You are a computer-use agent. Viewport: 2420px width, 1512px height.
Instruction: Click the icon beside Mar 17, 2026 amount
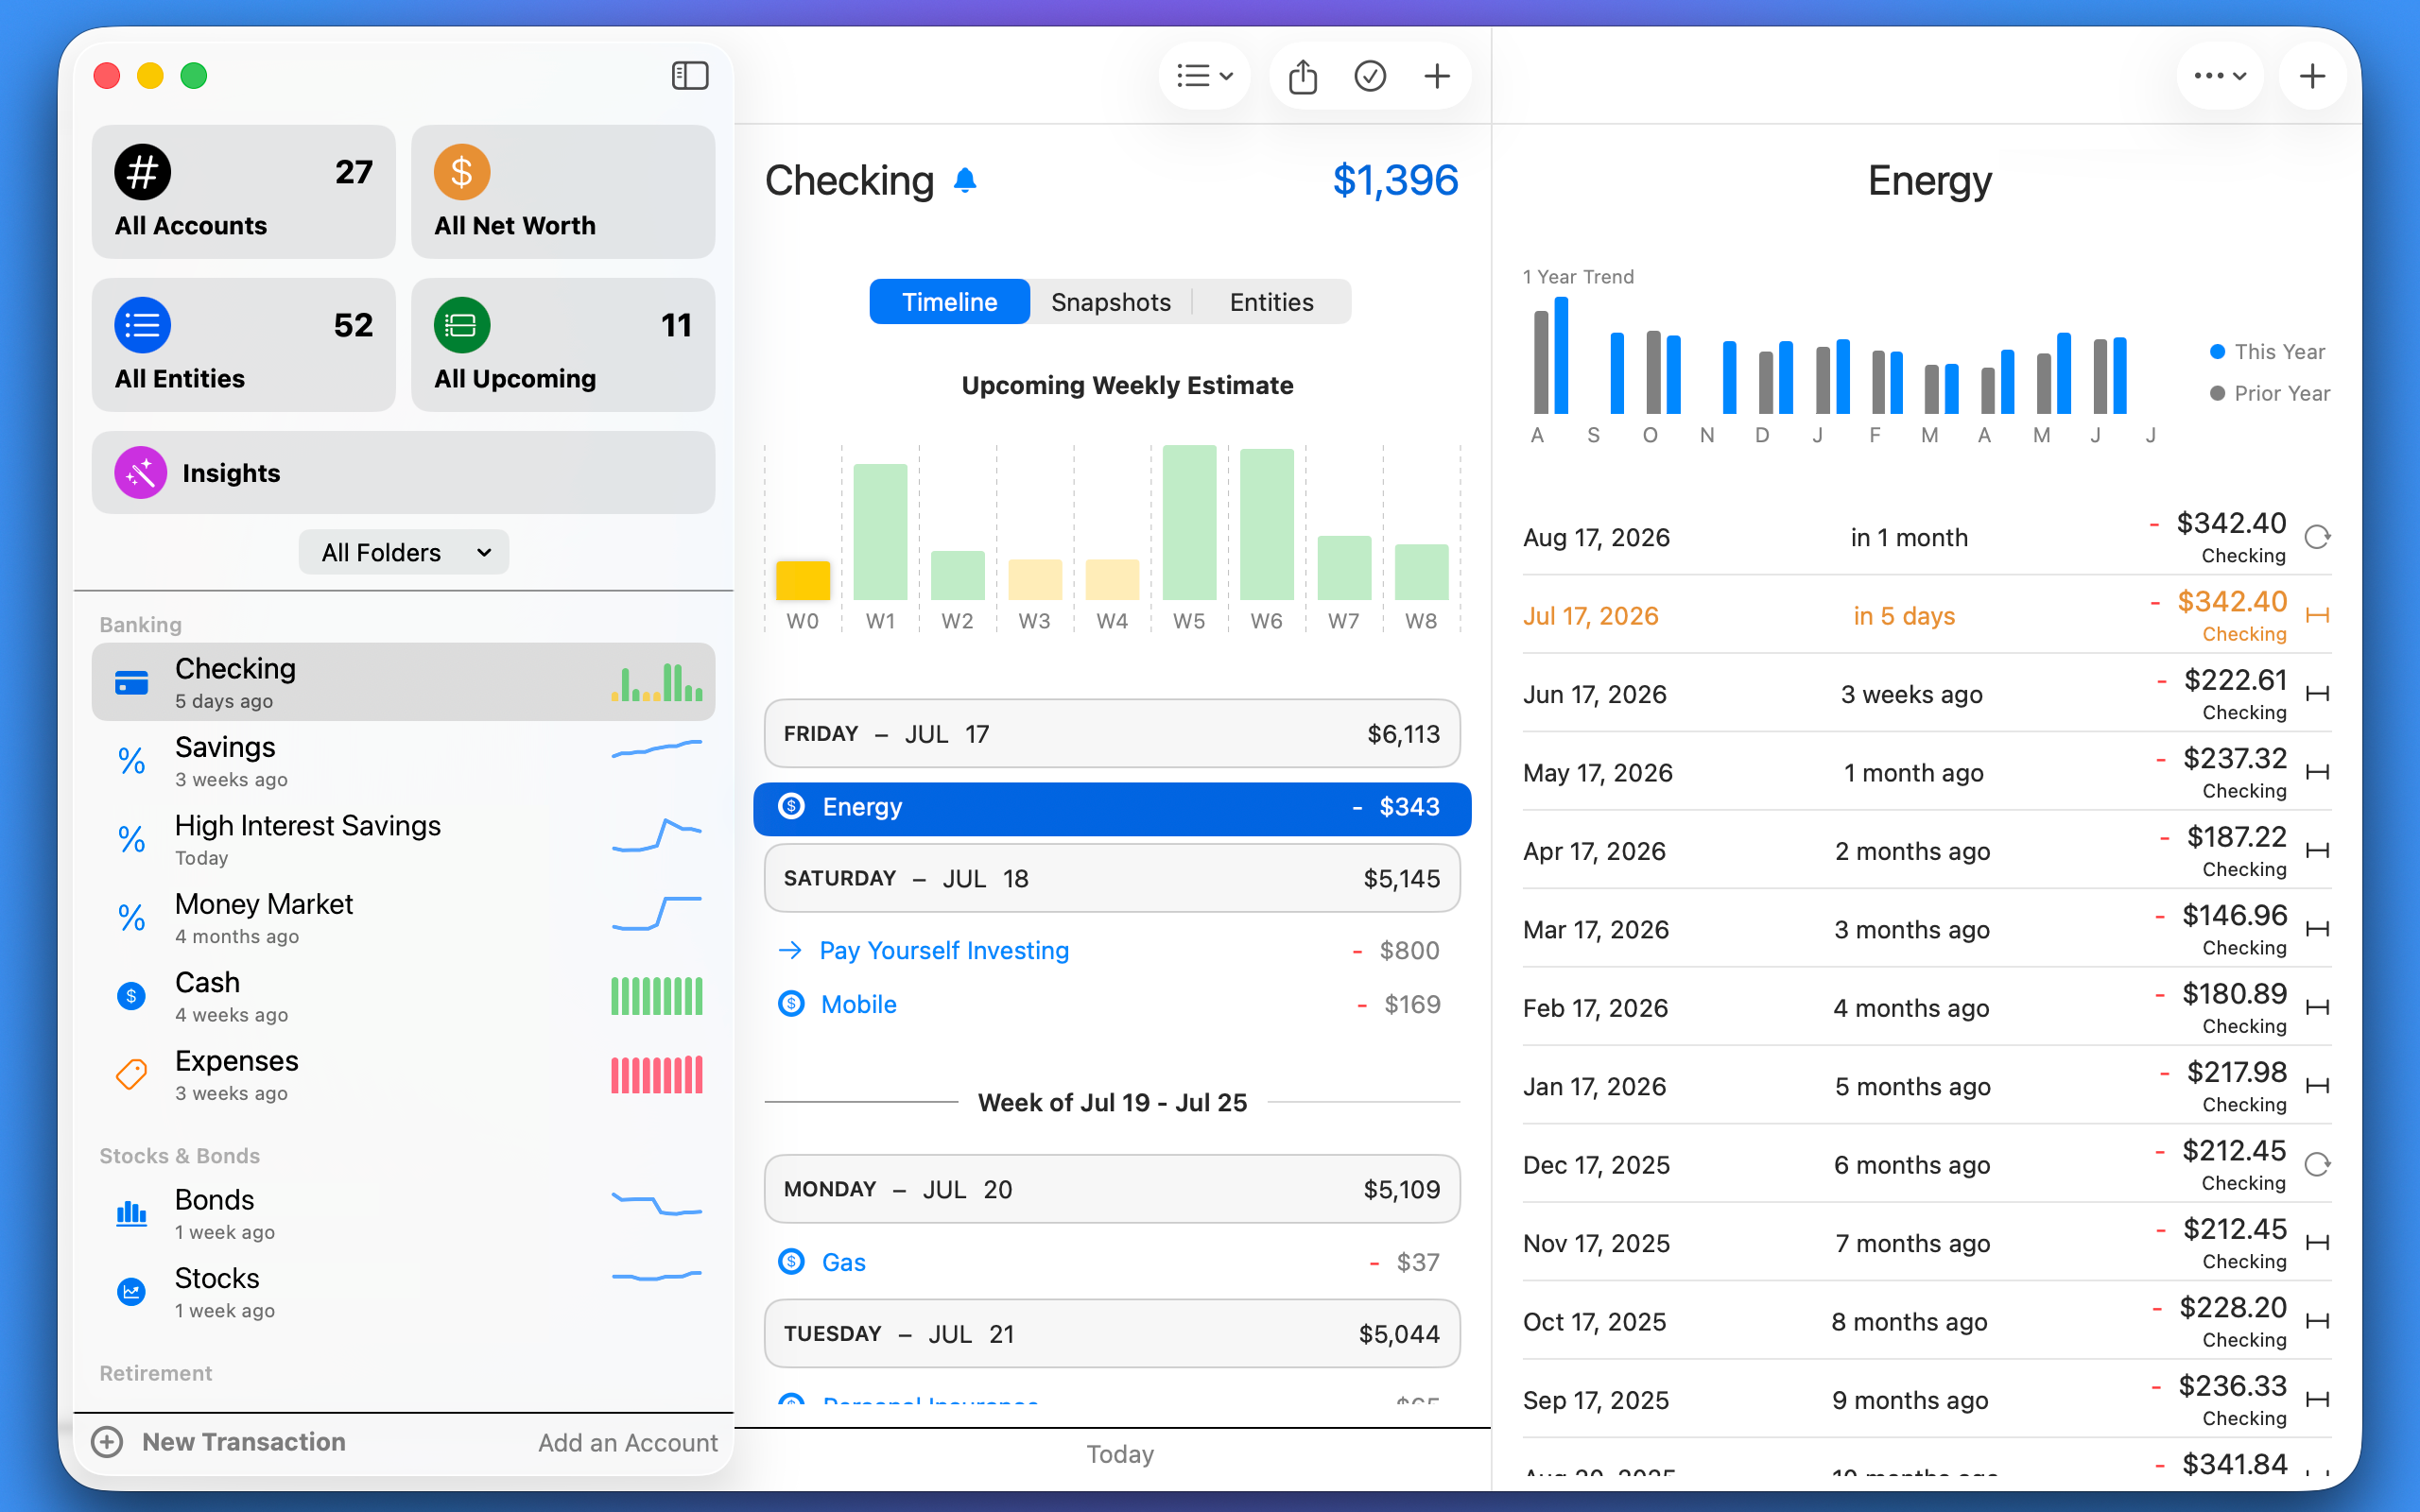[x=2317, y=929]
